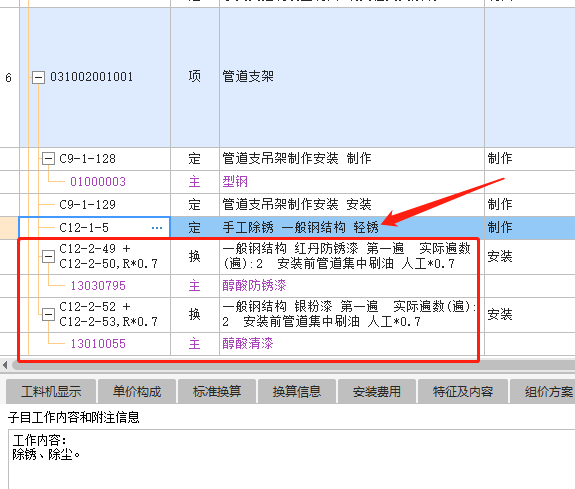Image resolution: width=575 pixels, height=489 pixels.
Task: Select code C12-2-49 + C12-2-50,R*0.7
Action: coord(109,256)
